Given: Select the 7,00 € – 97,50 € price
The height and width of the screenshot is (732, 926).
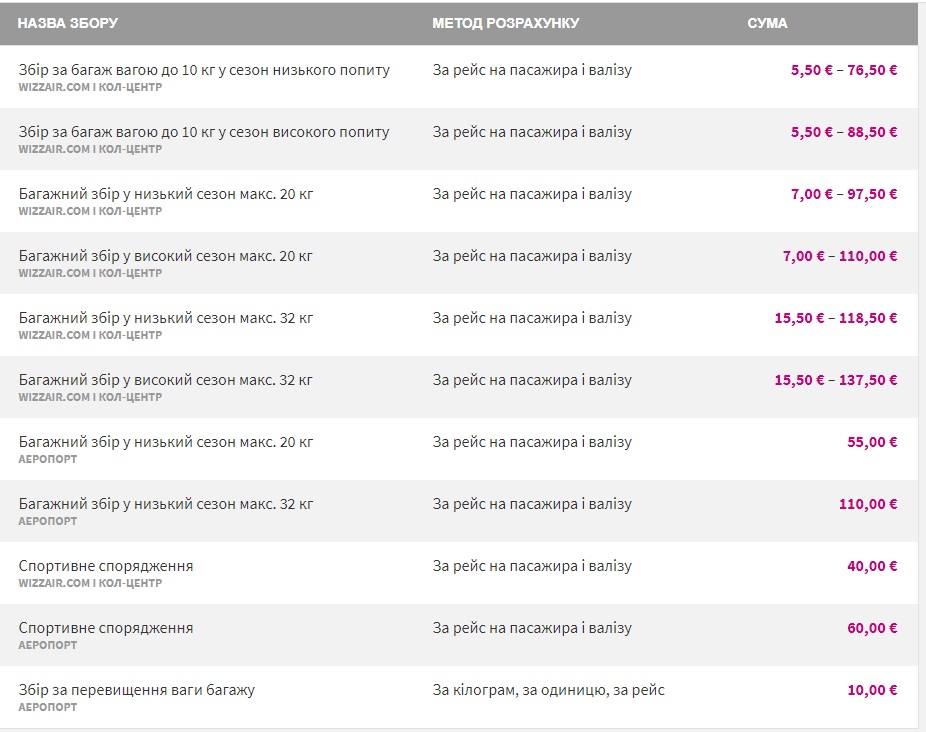Looking at the screenshot, I should pyautogui.click(x=844, y=194).
